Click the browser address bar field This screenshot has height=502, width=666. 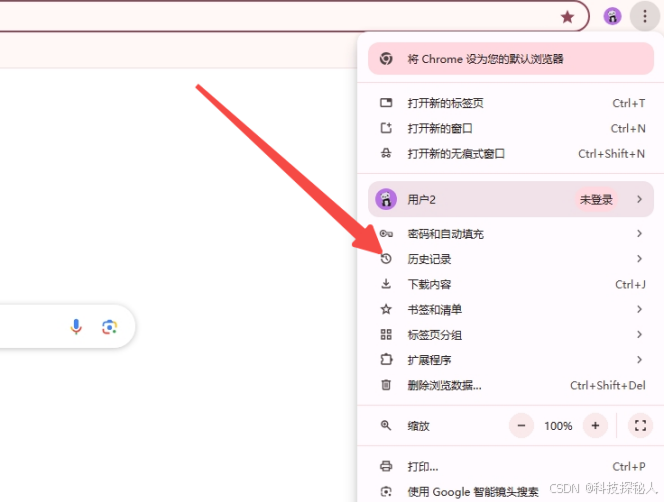click(293, 16)
